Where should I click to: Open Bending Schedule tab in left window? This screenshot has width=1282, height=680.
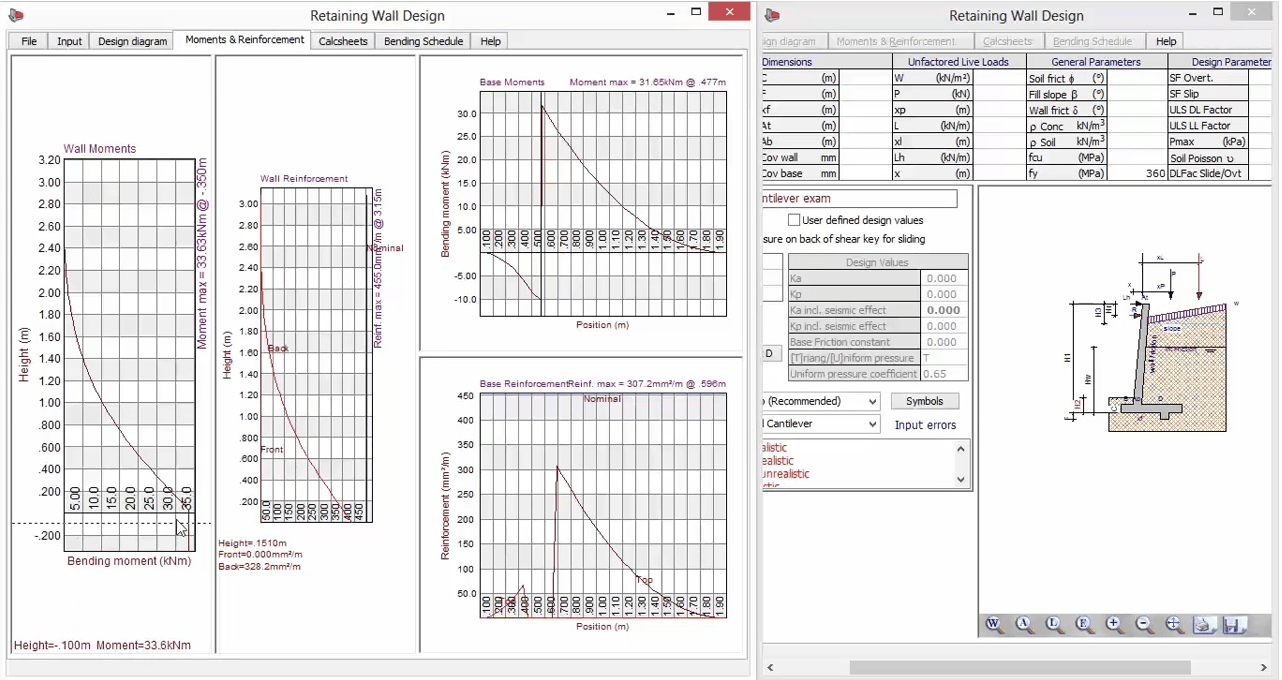[x=424, y=41]
